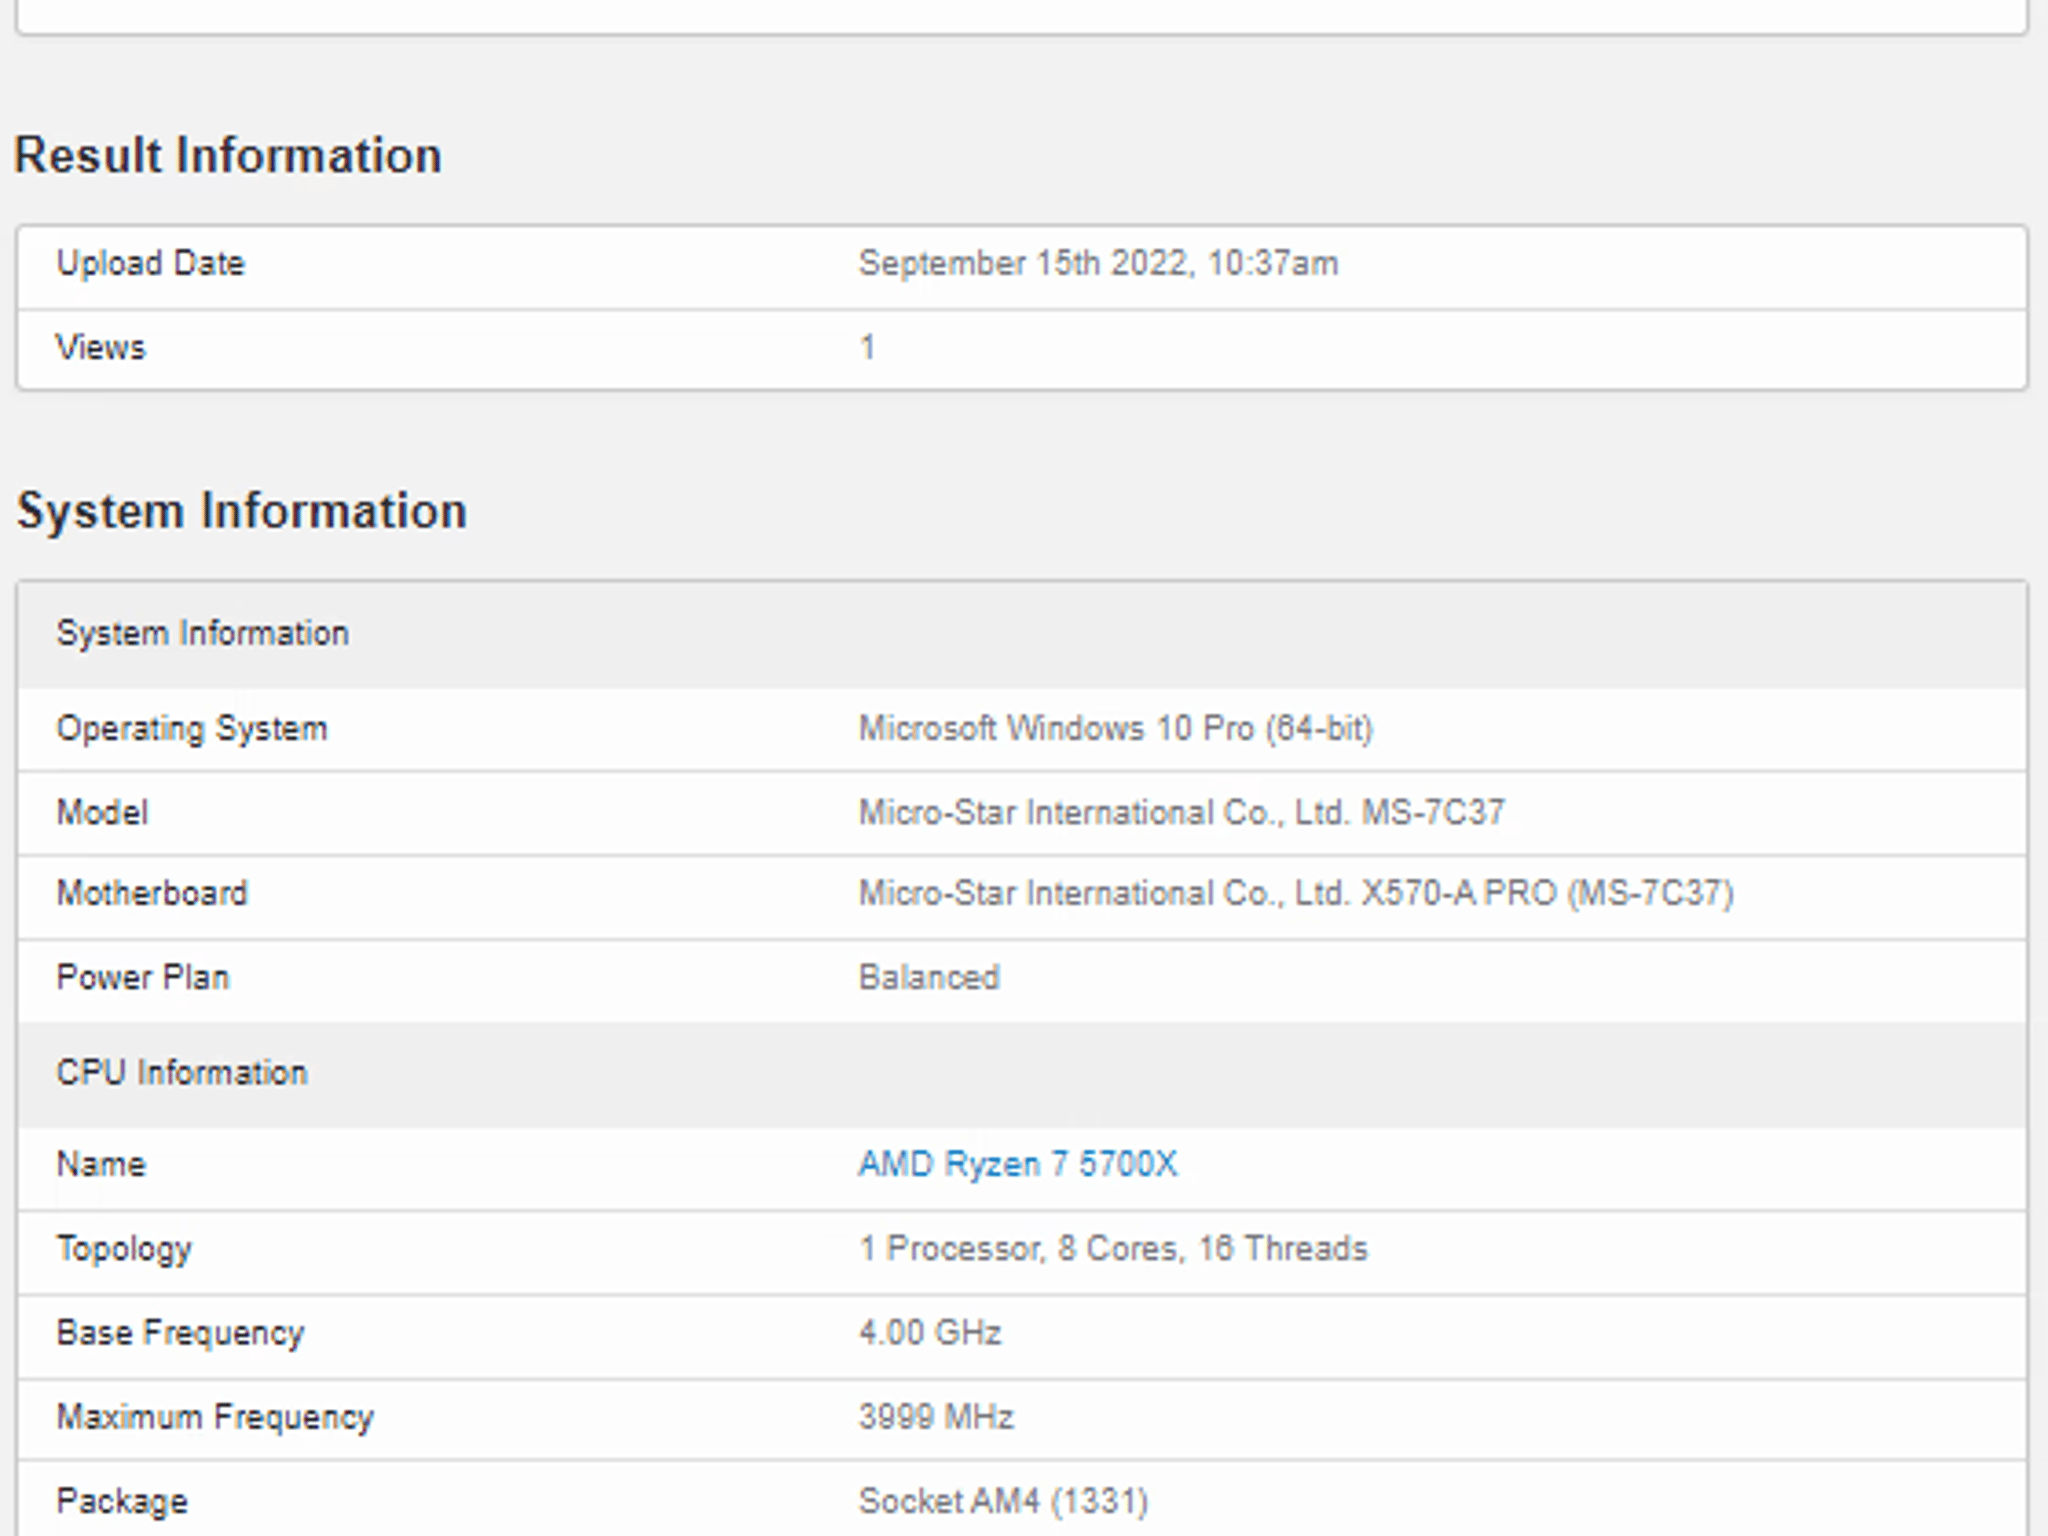Select the 8 Cores, 16 Threads text
The width and height of the screenshot is (2048, 1536).
point(1212,1248)
